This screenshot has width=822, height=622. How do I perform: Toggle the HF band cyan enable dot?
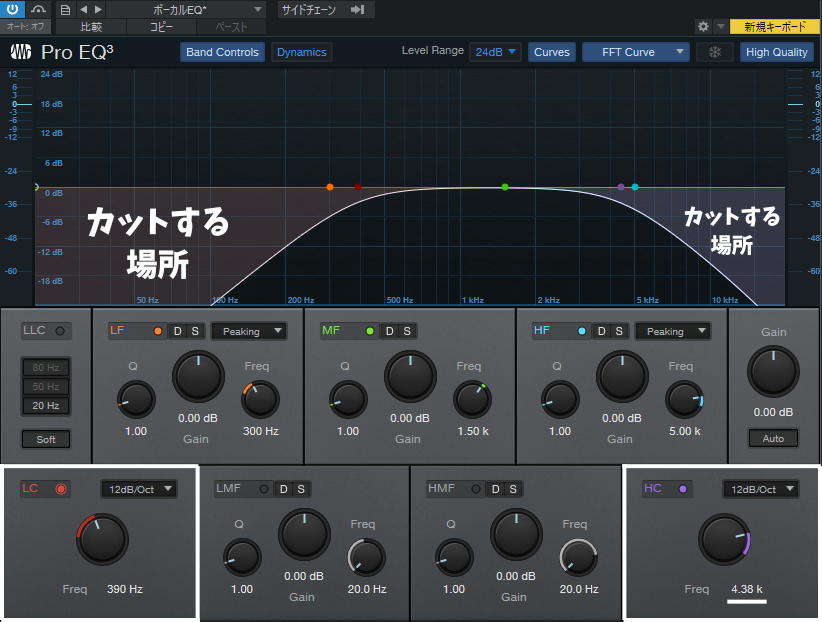pos(582,331)
